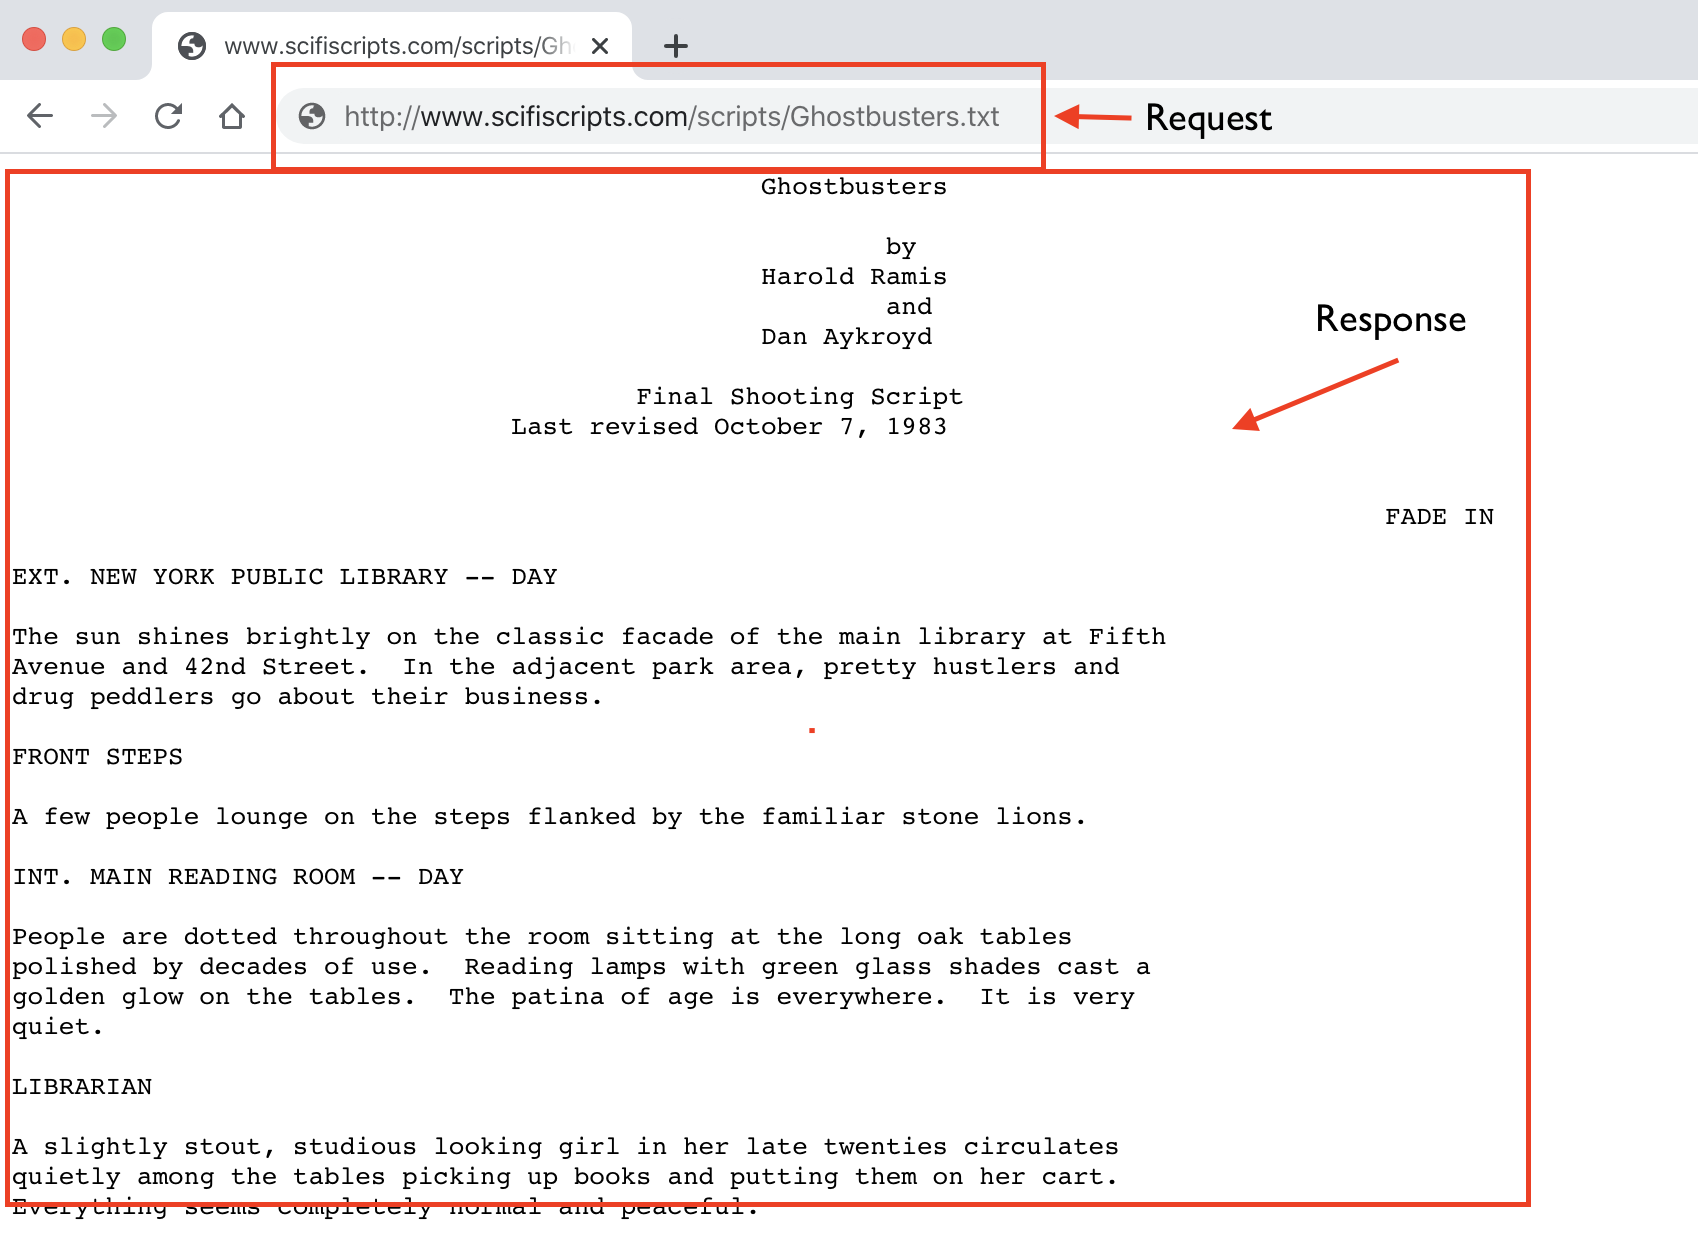The height and width of the screenshot is (1240, 1698).
Task: Click "EXT. NEW YORK PUBLIC LIBRARY -- DAY" heading
Action: pos(285,577)
